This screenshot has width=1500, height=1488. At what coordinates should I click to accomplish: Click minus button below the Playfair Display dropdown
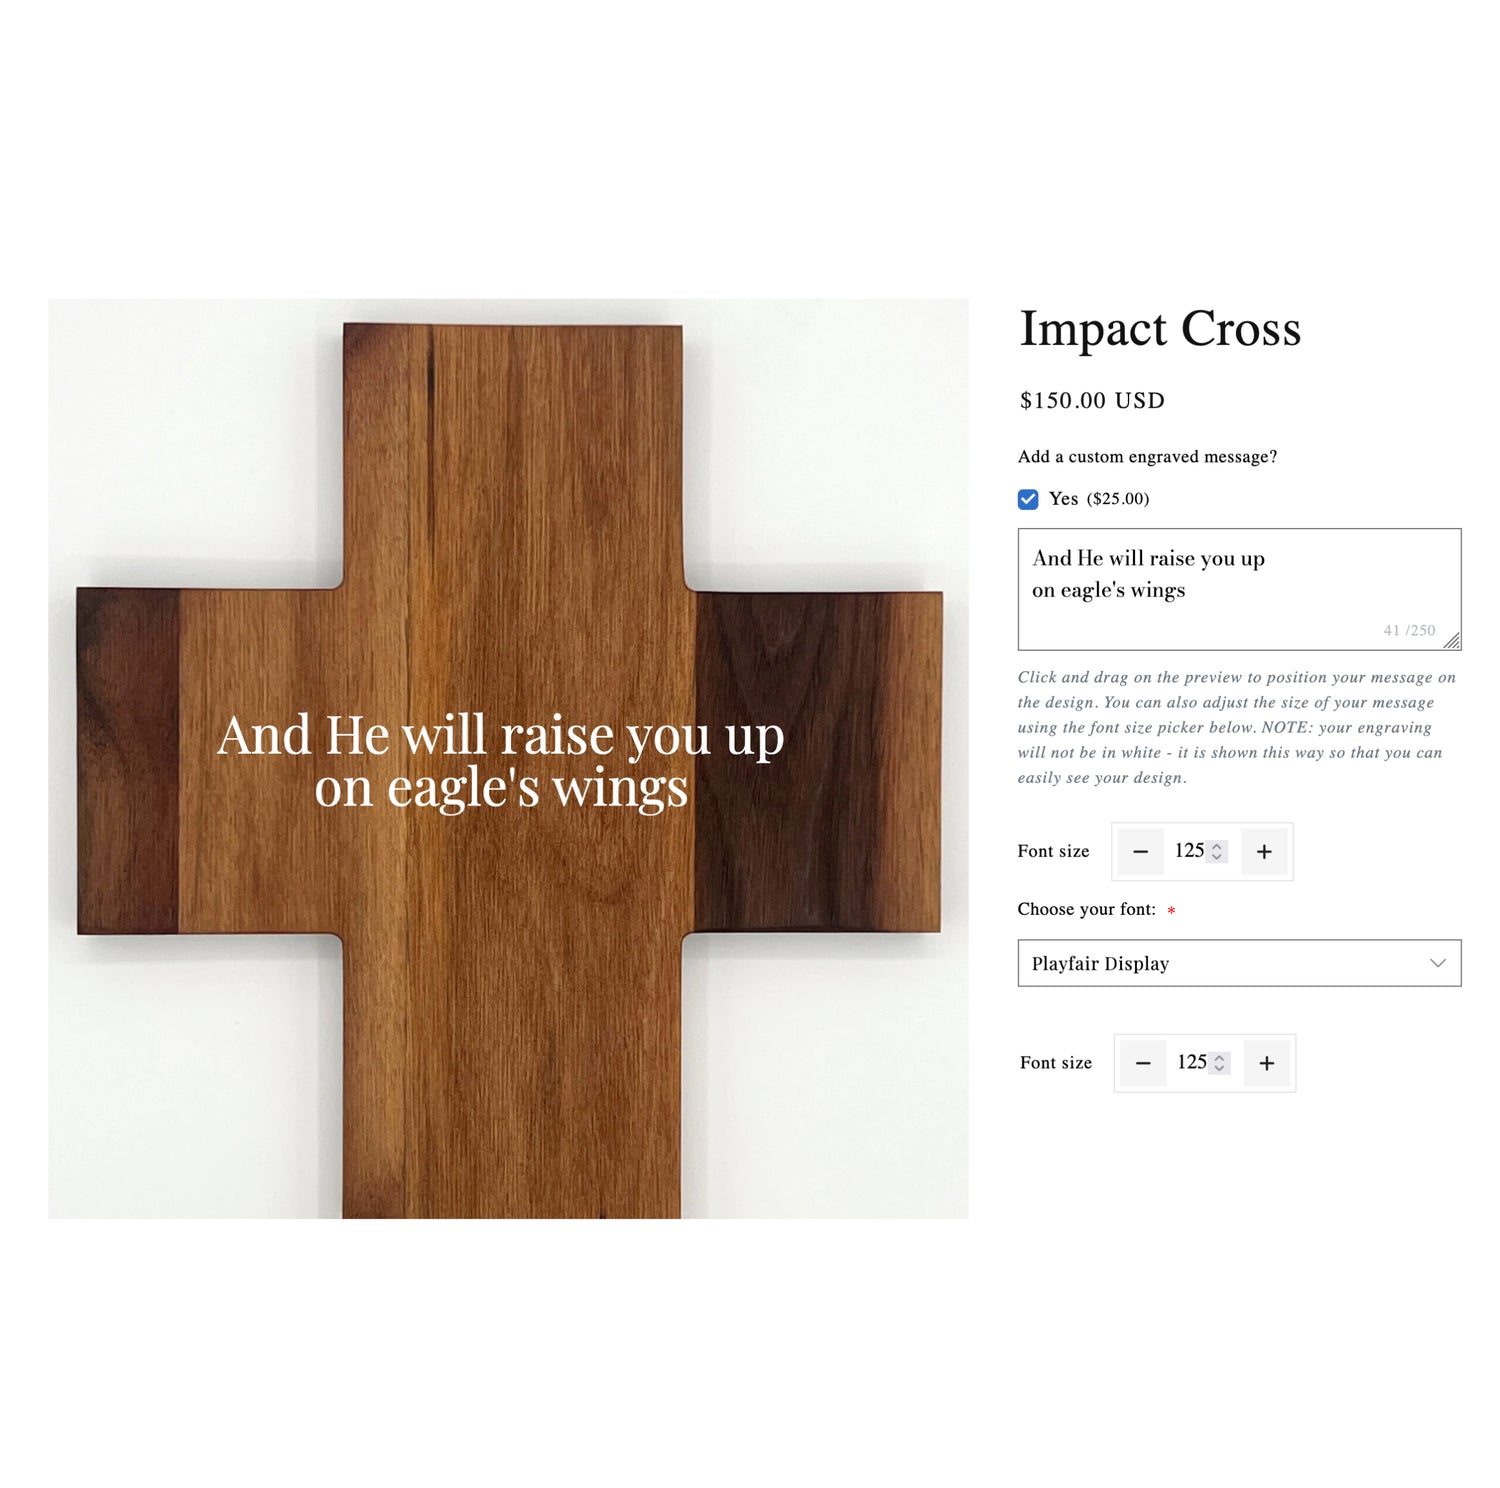click(x=1143, y=1064)
